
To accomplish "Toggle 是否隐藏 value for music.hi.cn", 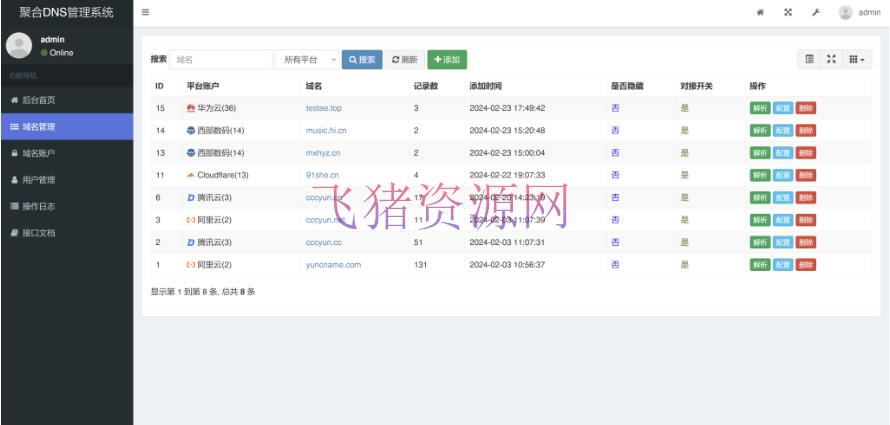I will pos(615,131).
